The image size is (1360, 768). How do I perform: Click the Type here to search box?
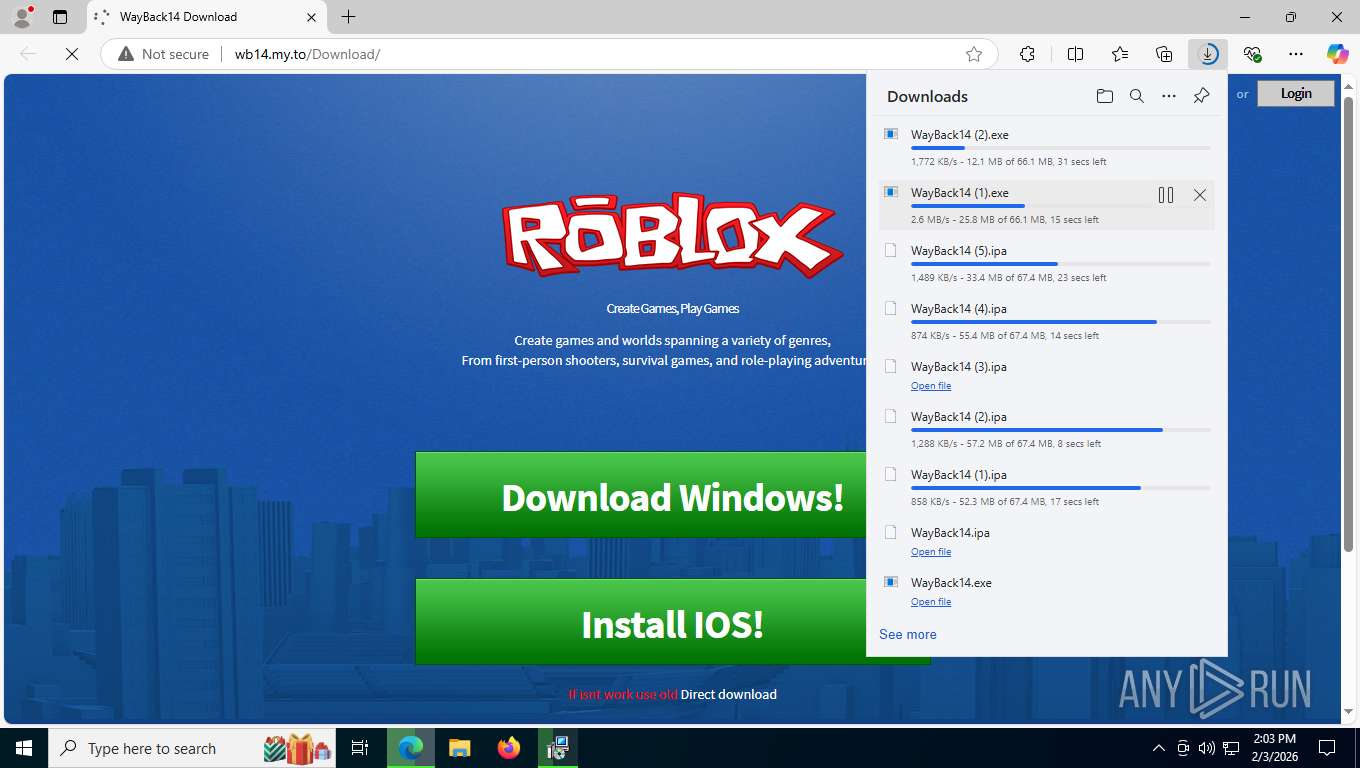click(193, 748)
